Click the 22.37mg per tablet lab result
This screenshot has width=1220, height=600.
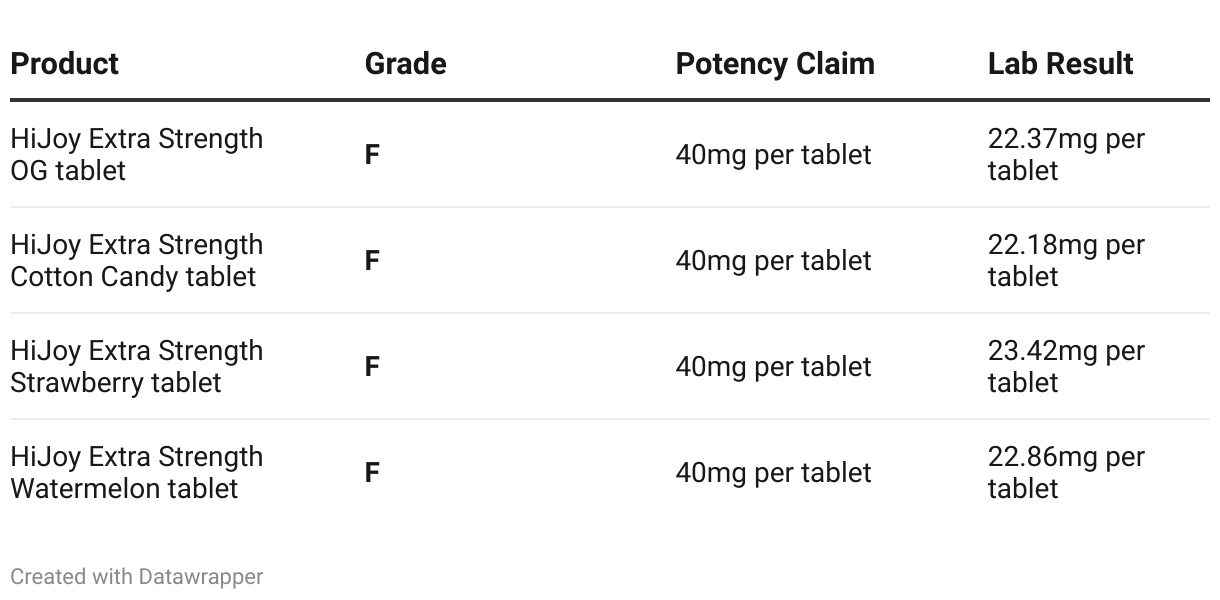(1066, 154)
